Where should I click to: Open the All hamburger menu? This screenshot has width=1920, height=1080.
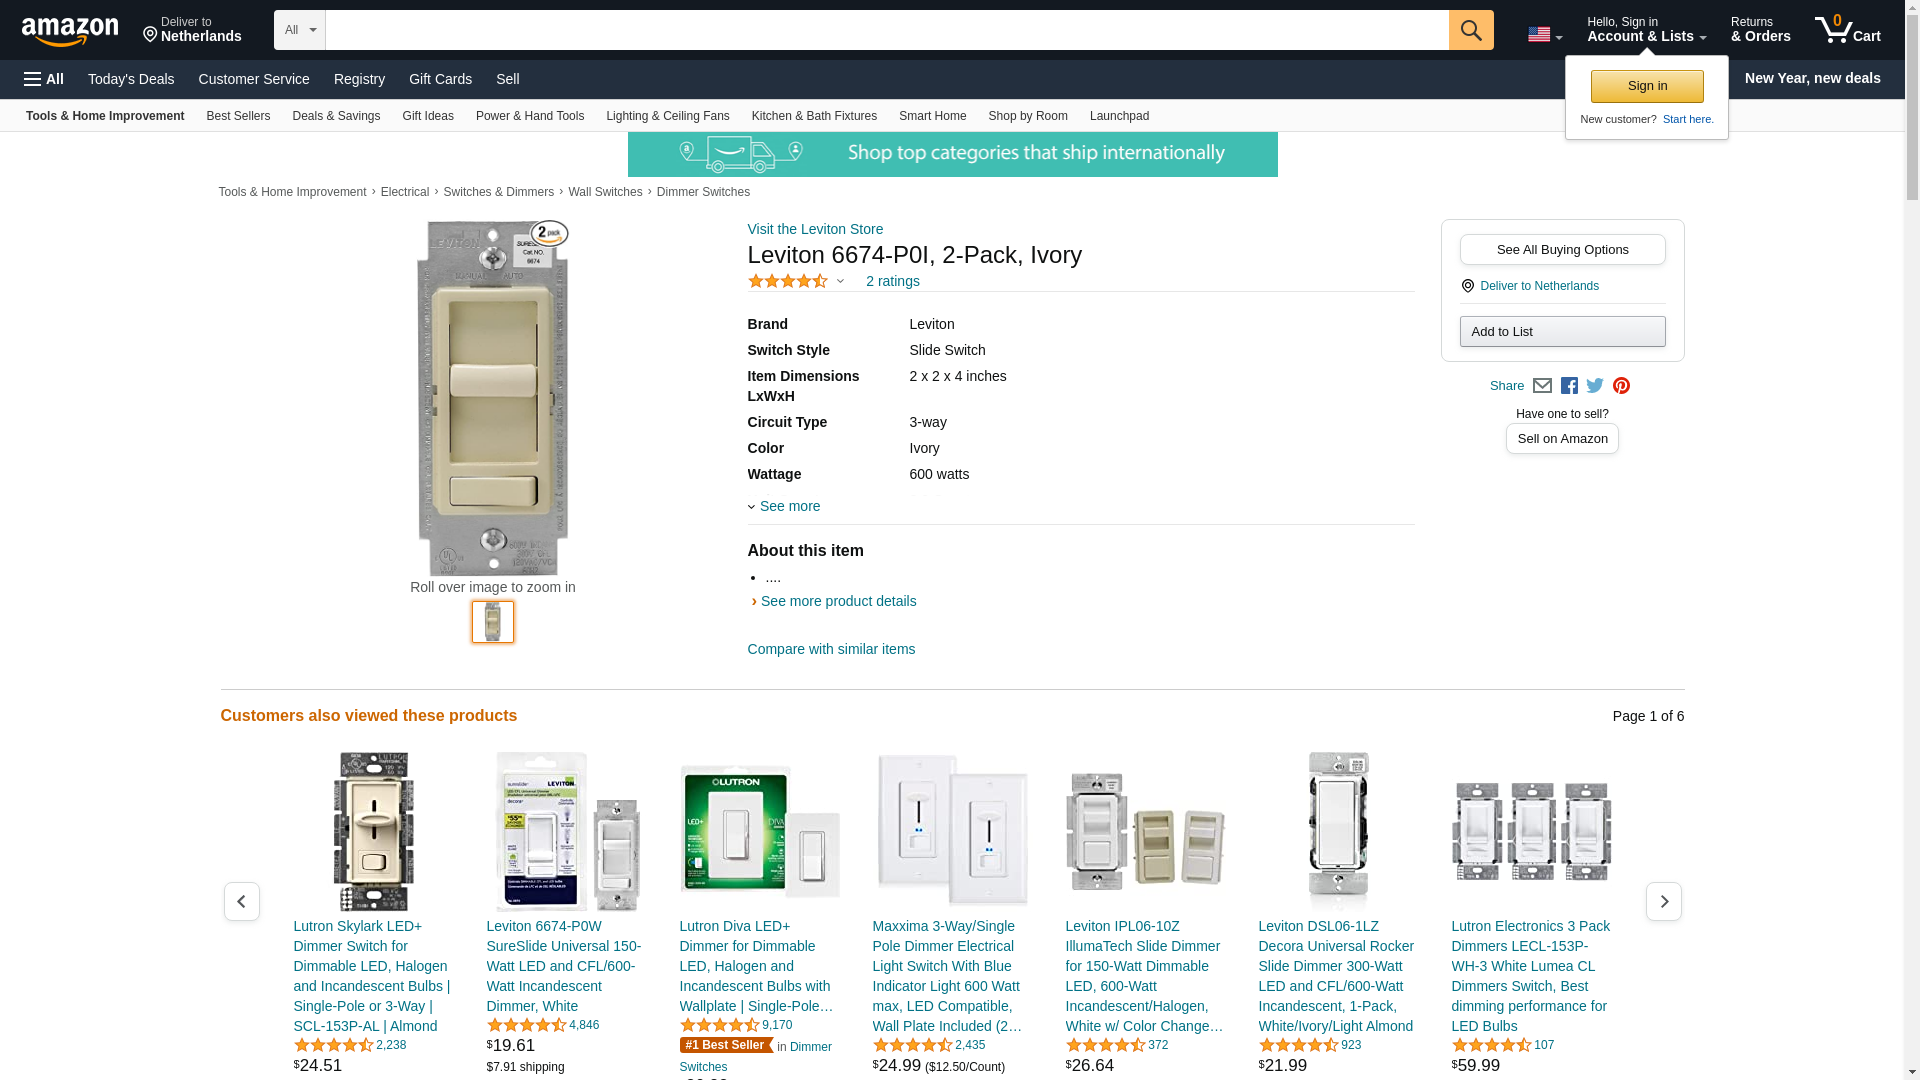click(44, 79)
